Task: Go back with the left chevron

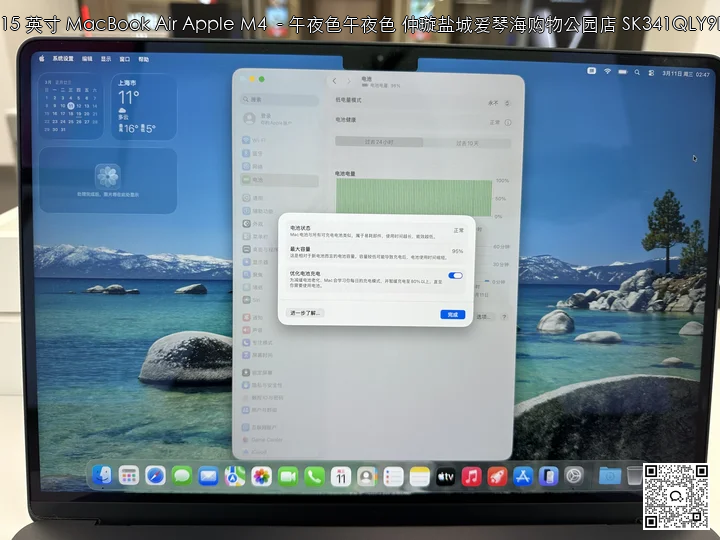Action: [x=335, y=81]
